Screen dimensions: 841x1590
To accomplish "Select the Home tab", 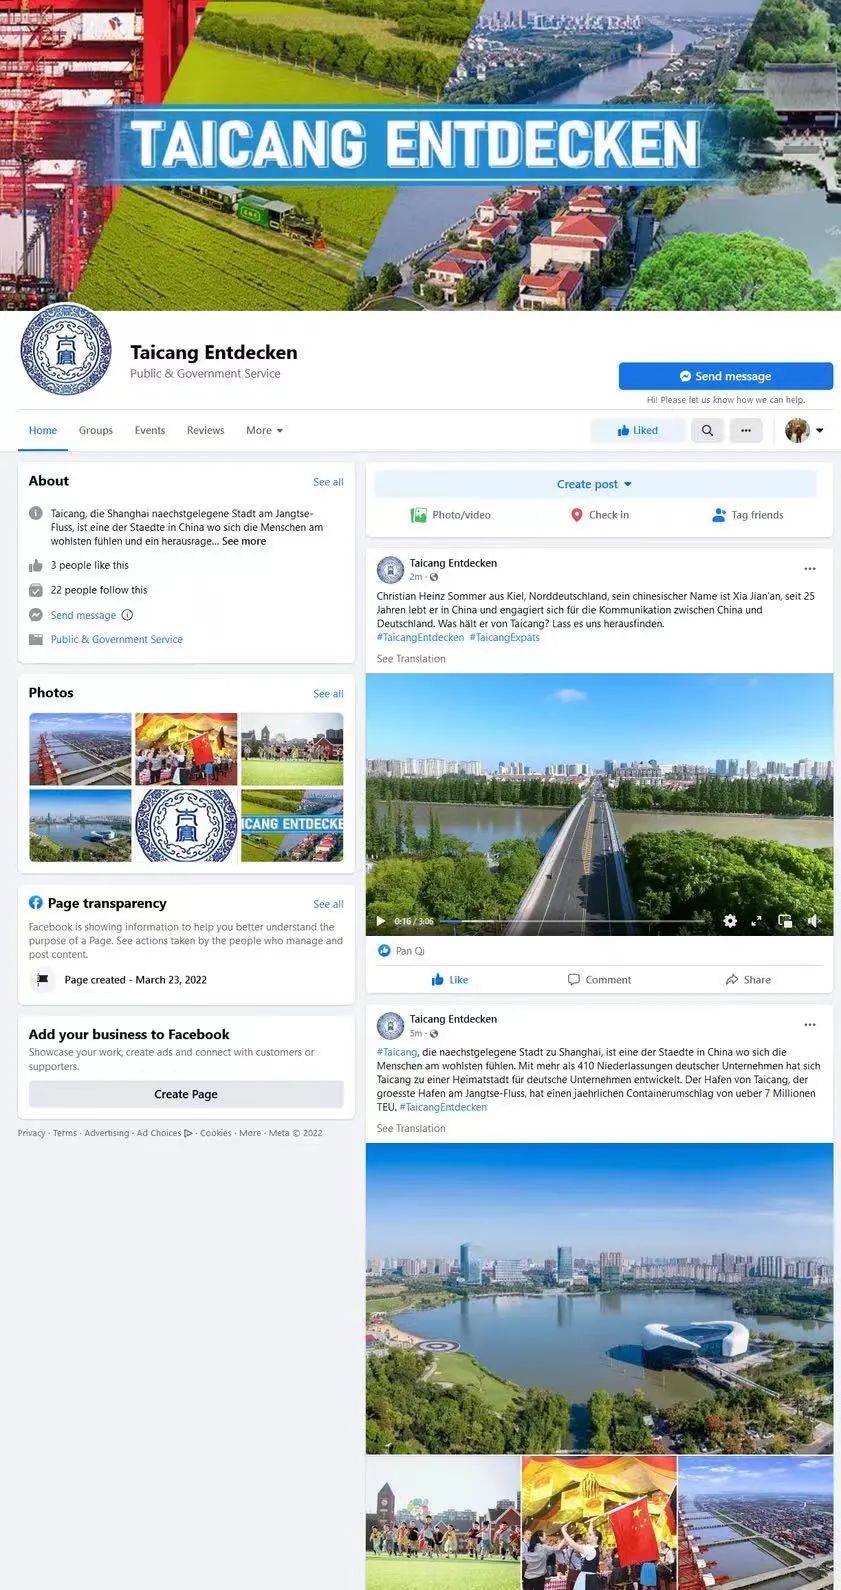I will (x=43, y=430).
